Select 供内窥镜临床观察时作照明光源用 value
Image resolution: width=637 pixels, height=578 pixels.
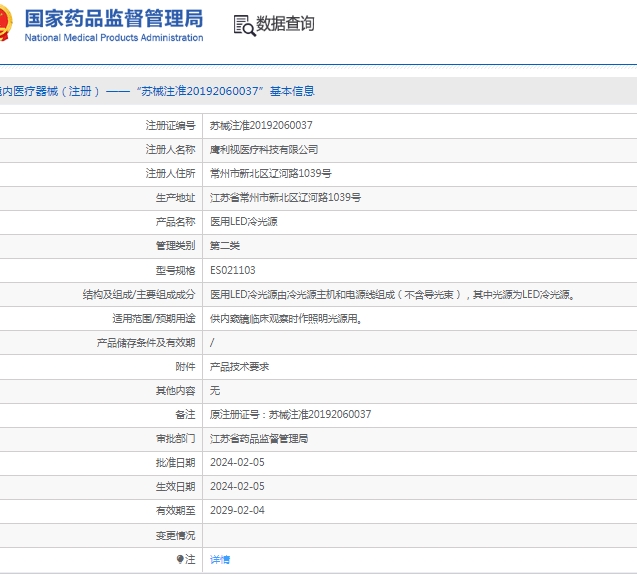point(286,318)
